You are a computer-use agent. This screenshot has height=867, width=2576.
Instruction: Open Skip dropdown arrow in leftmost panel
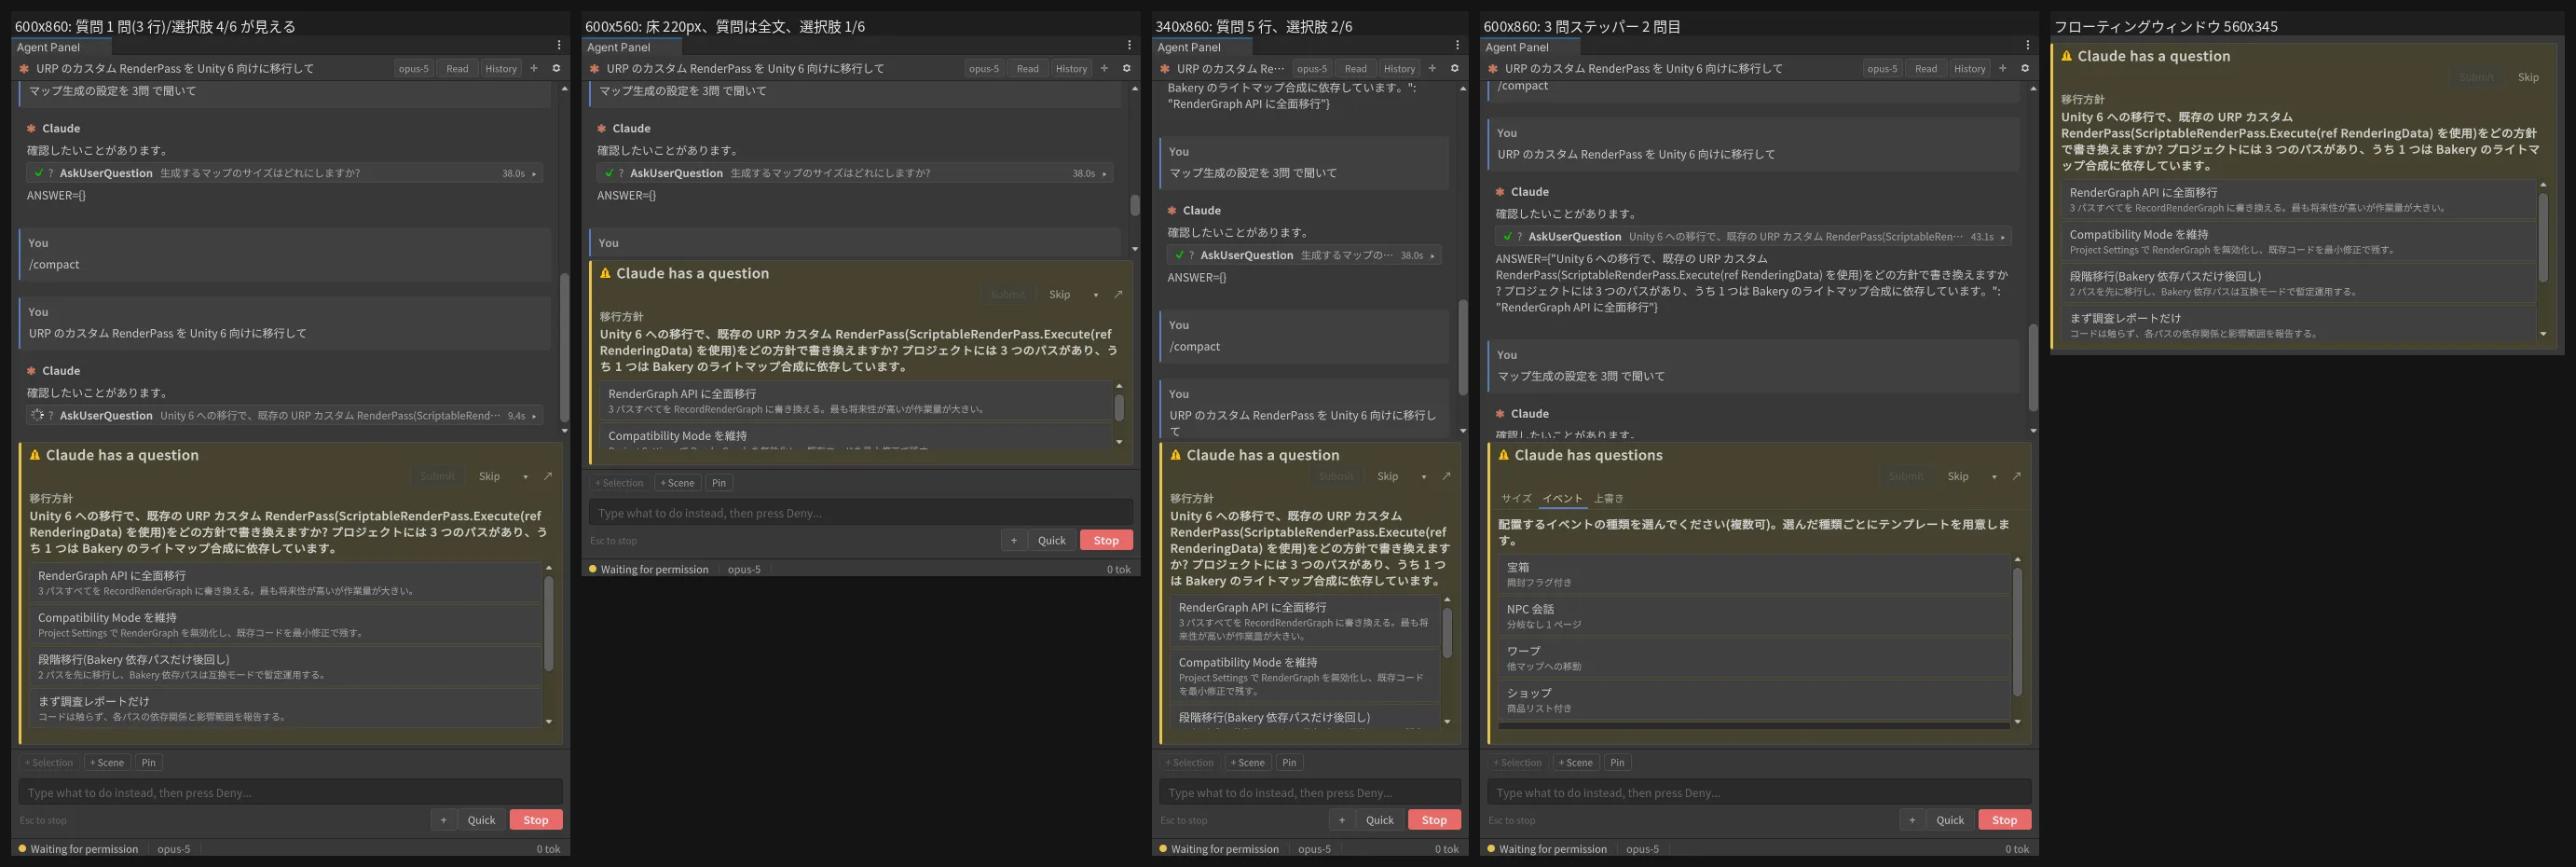click(x=525, y=477)
